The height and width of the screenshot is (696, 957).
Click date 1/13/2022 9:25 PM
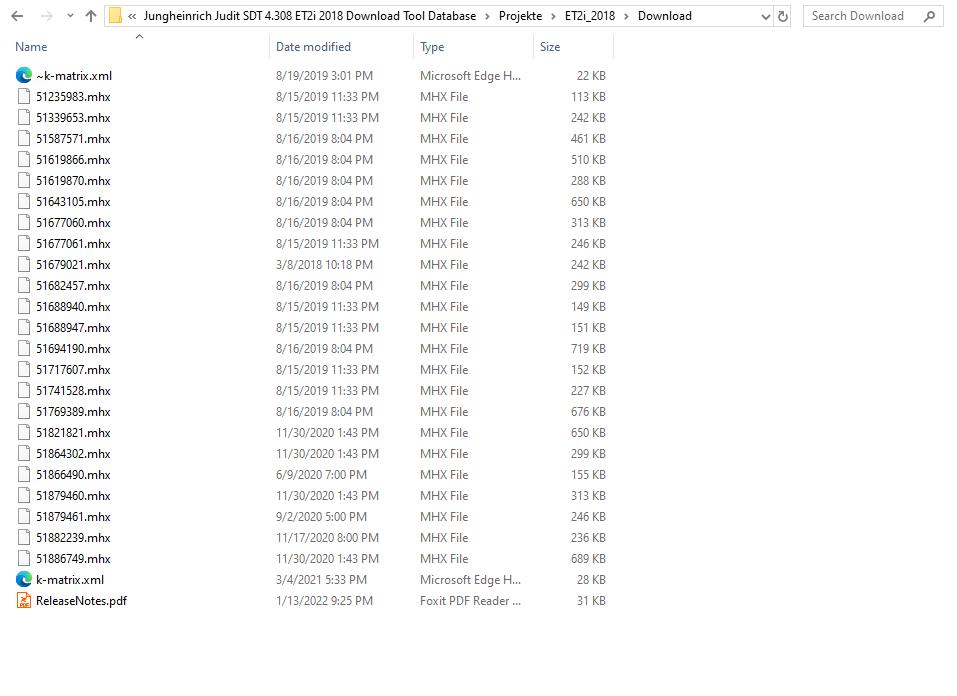[x=324, y=601]
